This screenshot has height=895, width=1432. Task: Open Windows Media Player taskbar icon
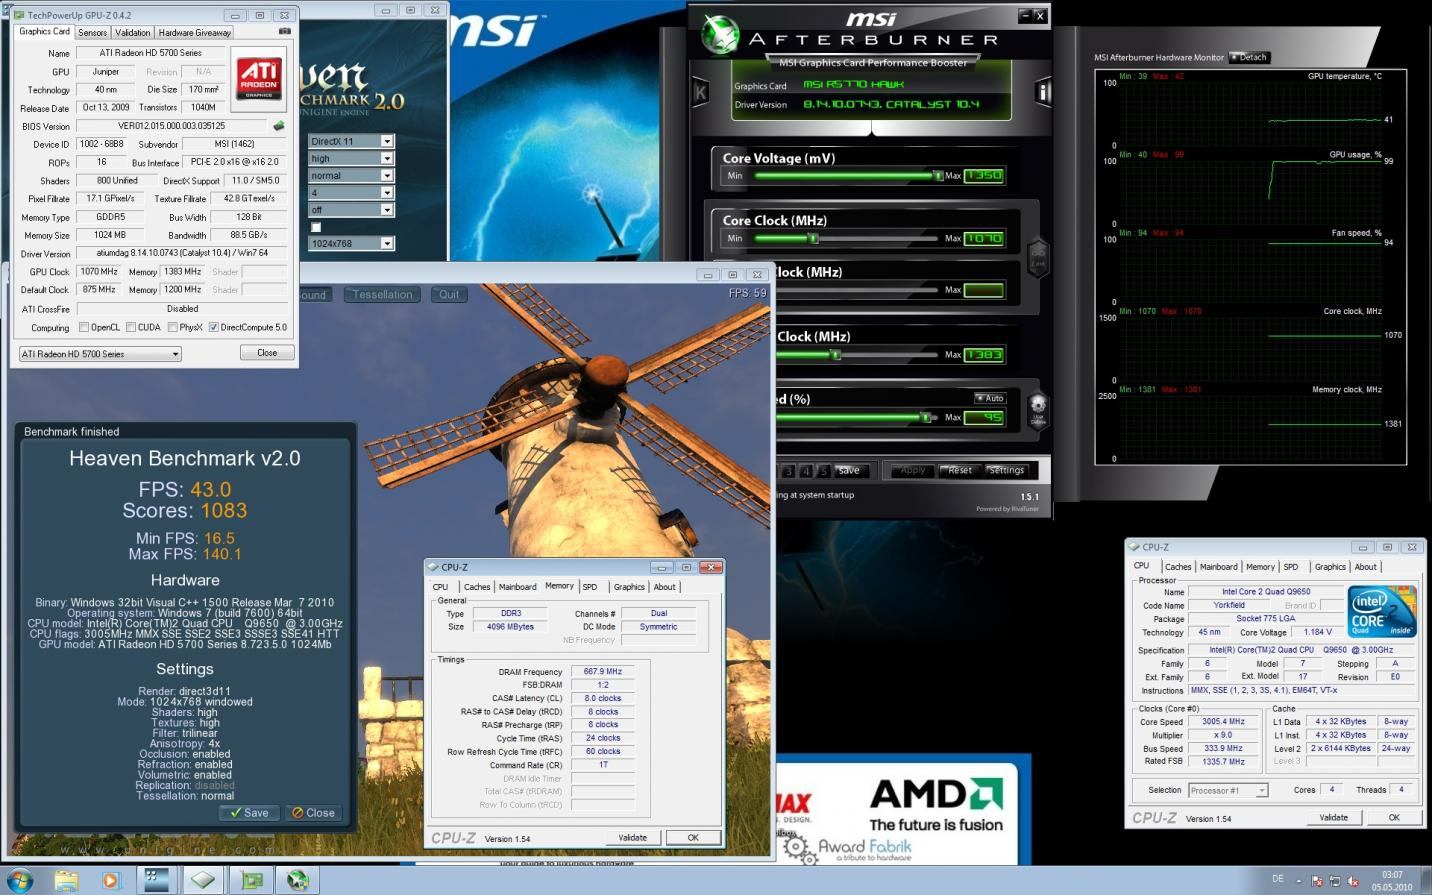pyautogui.click(x=111, y=880)
